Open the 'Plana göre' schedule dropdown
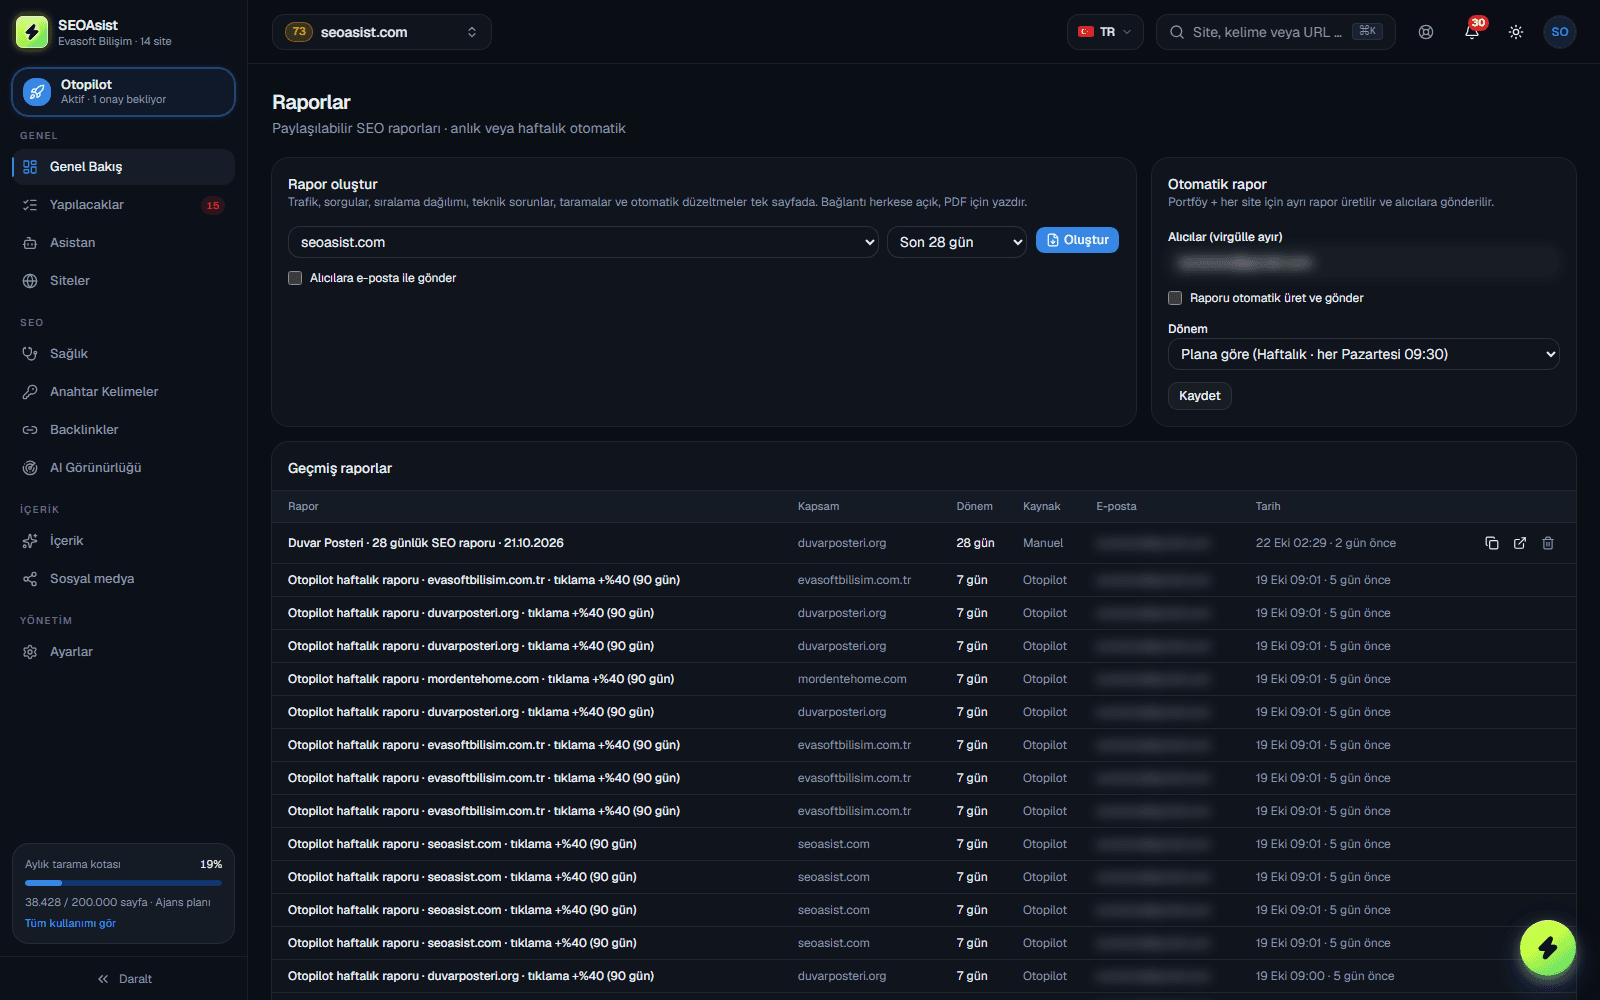The height and width of the screenshot is (1000, 1600). tap(1363, 354)
